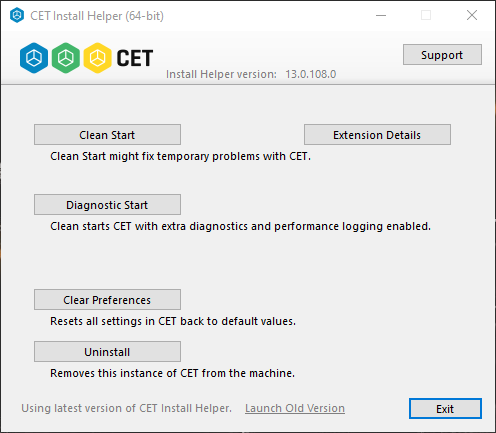Click the yellow hexagon CET logo
This screenshot has height=433, width=496.
pos(97,58)
